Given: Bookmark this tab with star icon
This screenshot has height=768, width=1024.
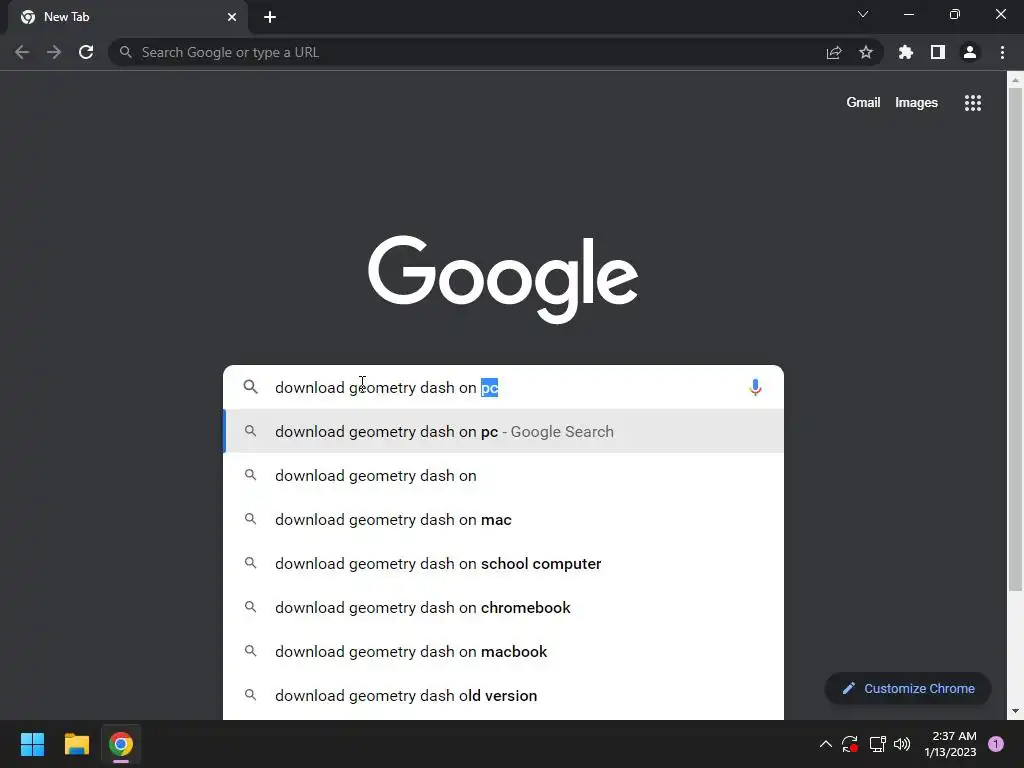Looking at the screenshot, I should click(x=866, y=52).
